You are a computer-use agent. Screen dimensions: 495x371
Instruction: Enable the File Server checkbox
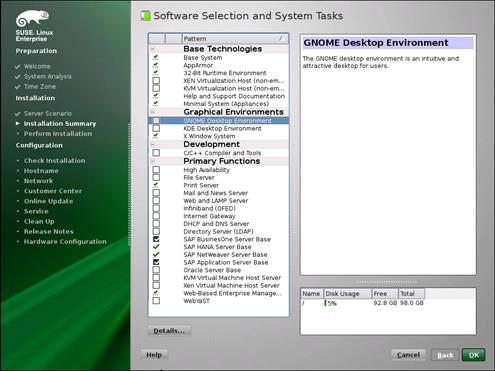pyautogui.click(x=156, y=177)
